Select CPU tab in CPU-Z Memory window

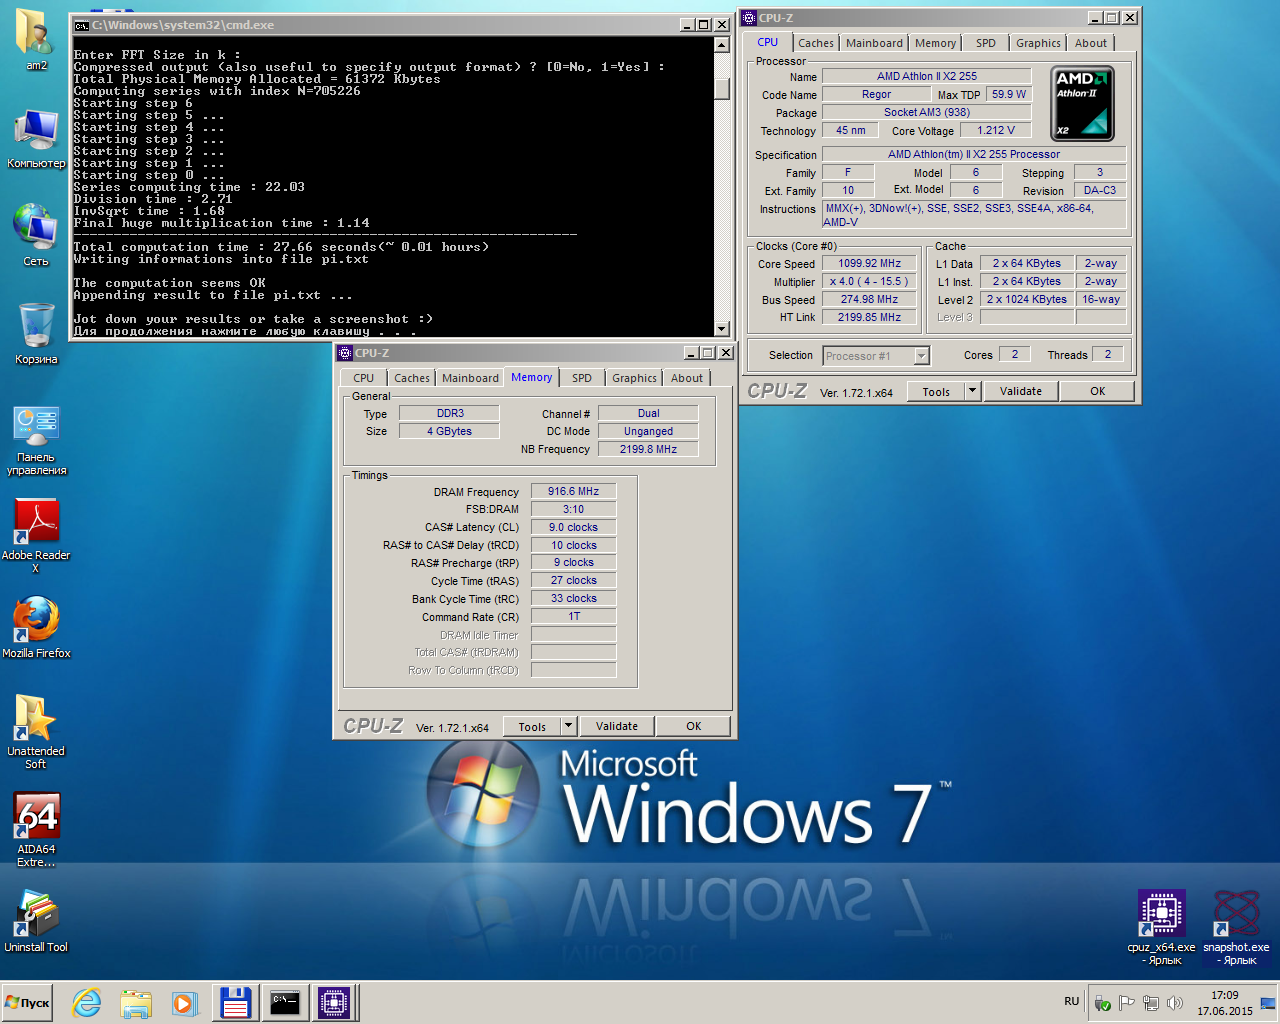coord(363,378)
